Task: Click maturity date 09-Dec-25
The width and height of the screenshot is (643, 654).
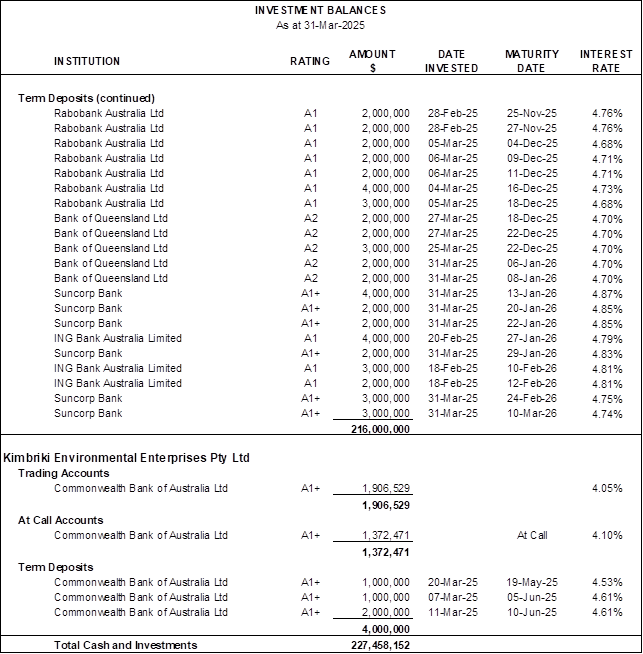Action: coord(532,158)
